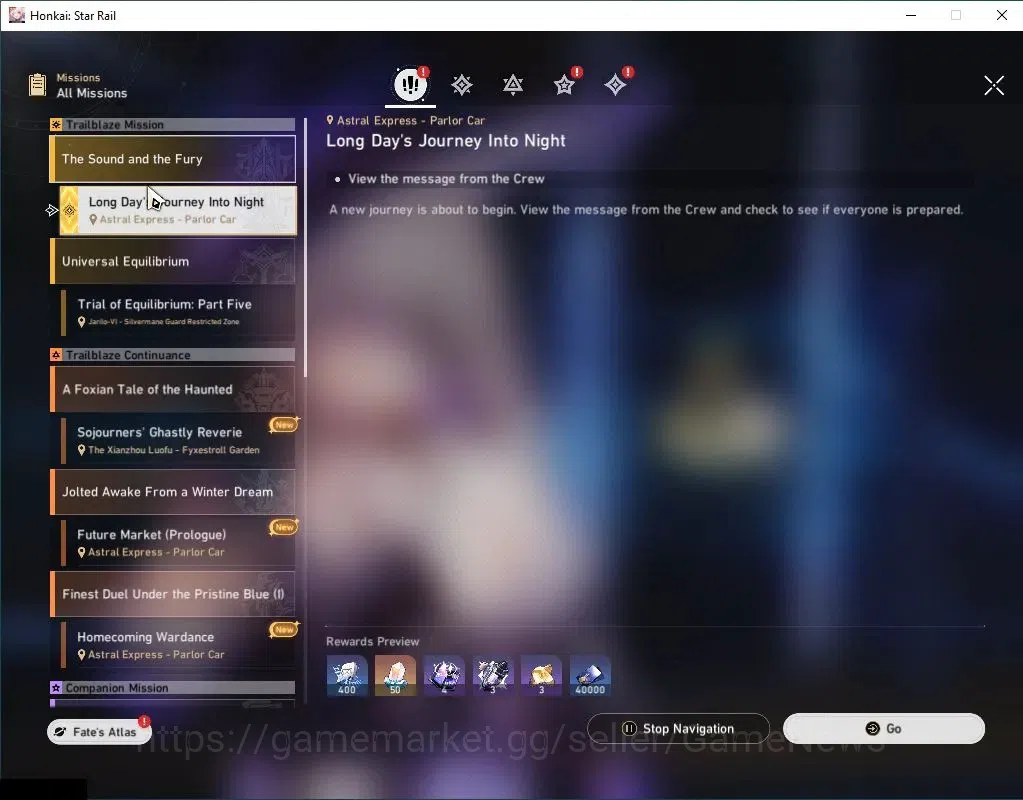Select the All Missions tab icon
This screenshot has width=1023, height=800.
coord(410,84)
